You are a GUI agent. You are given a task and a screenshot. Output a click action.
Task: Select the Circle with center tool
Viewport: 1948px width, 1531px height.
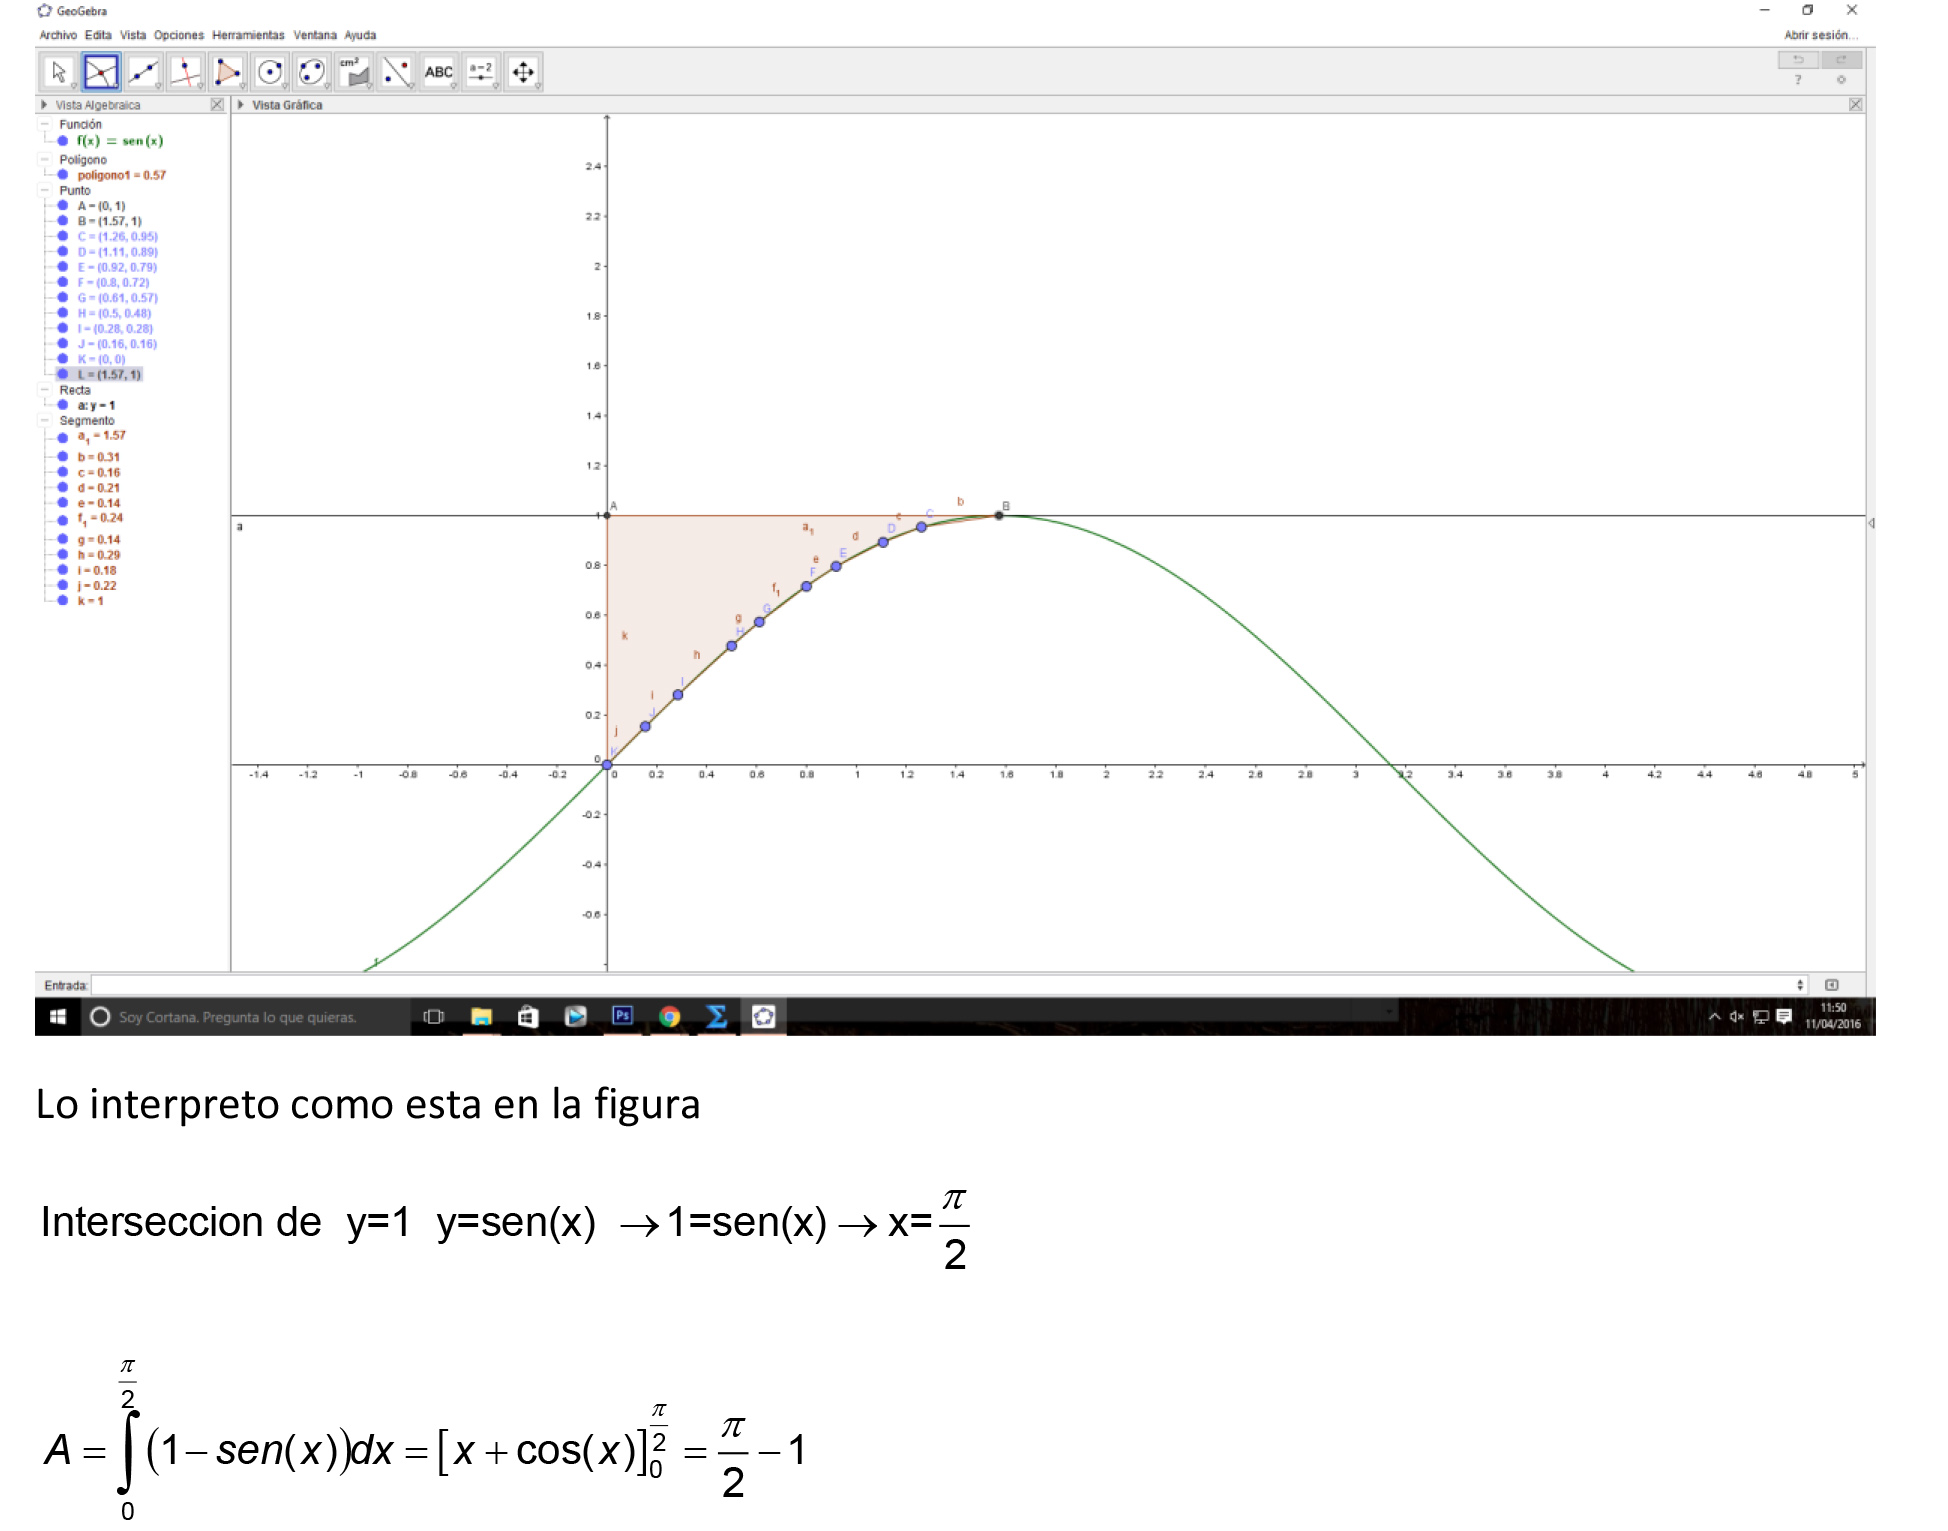(x=270, y=72)
